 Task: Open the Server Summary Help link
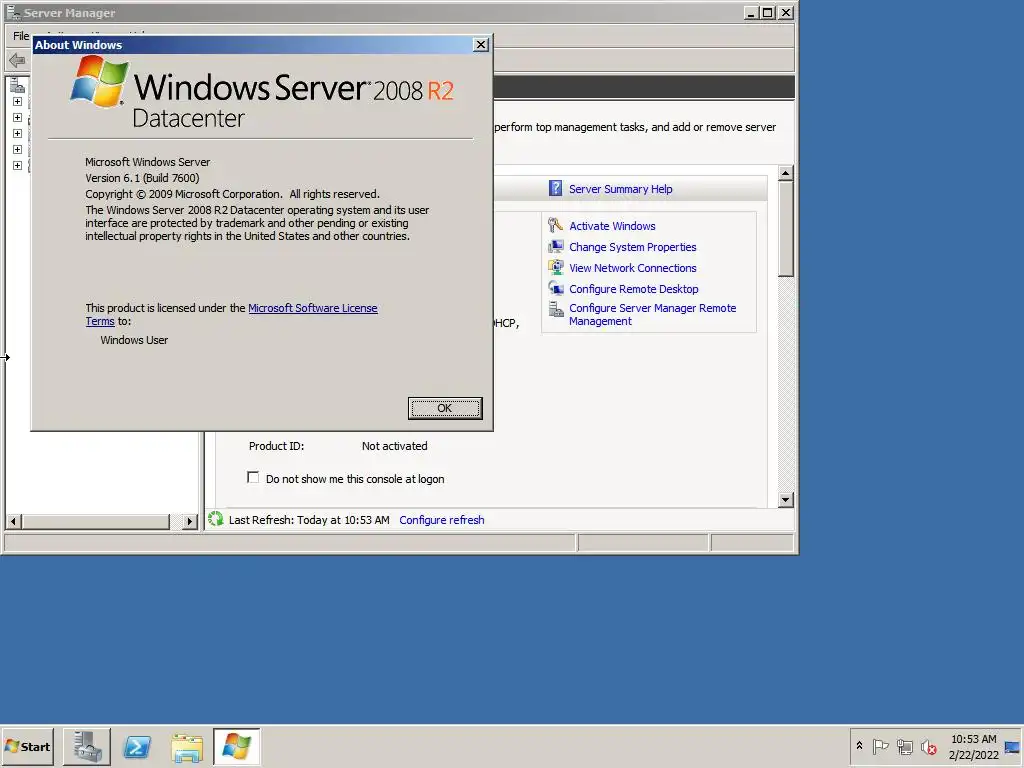point(620,189)
